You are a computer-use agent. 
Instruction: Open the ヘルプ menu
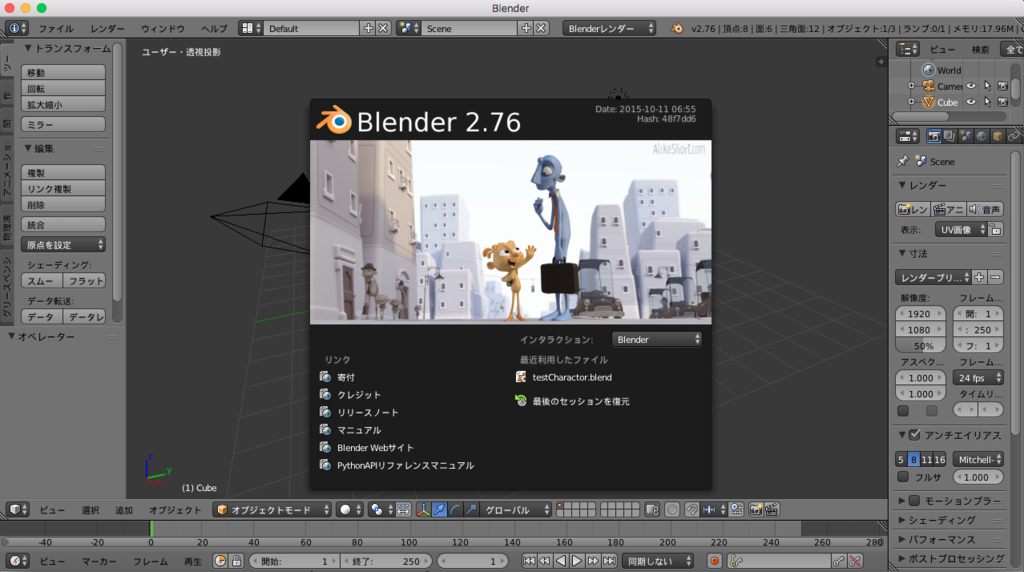pyautogui.click(x=214, y=29)
